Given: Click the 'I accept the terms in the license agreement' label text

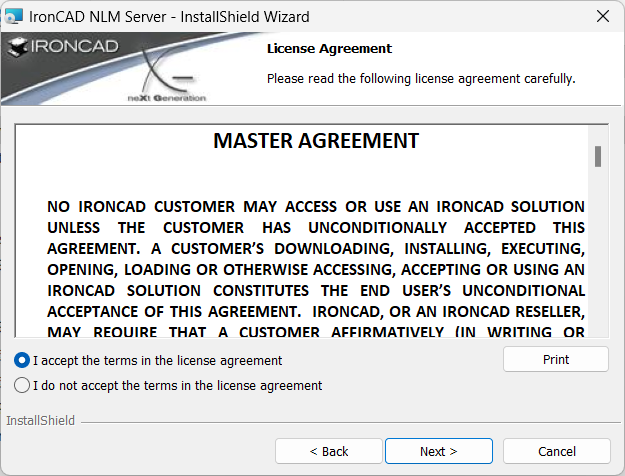Looking at the screenshot, I should point(157,360).
